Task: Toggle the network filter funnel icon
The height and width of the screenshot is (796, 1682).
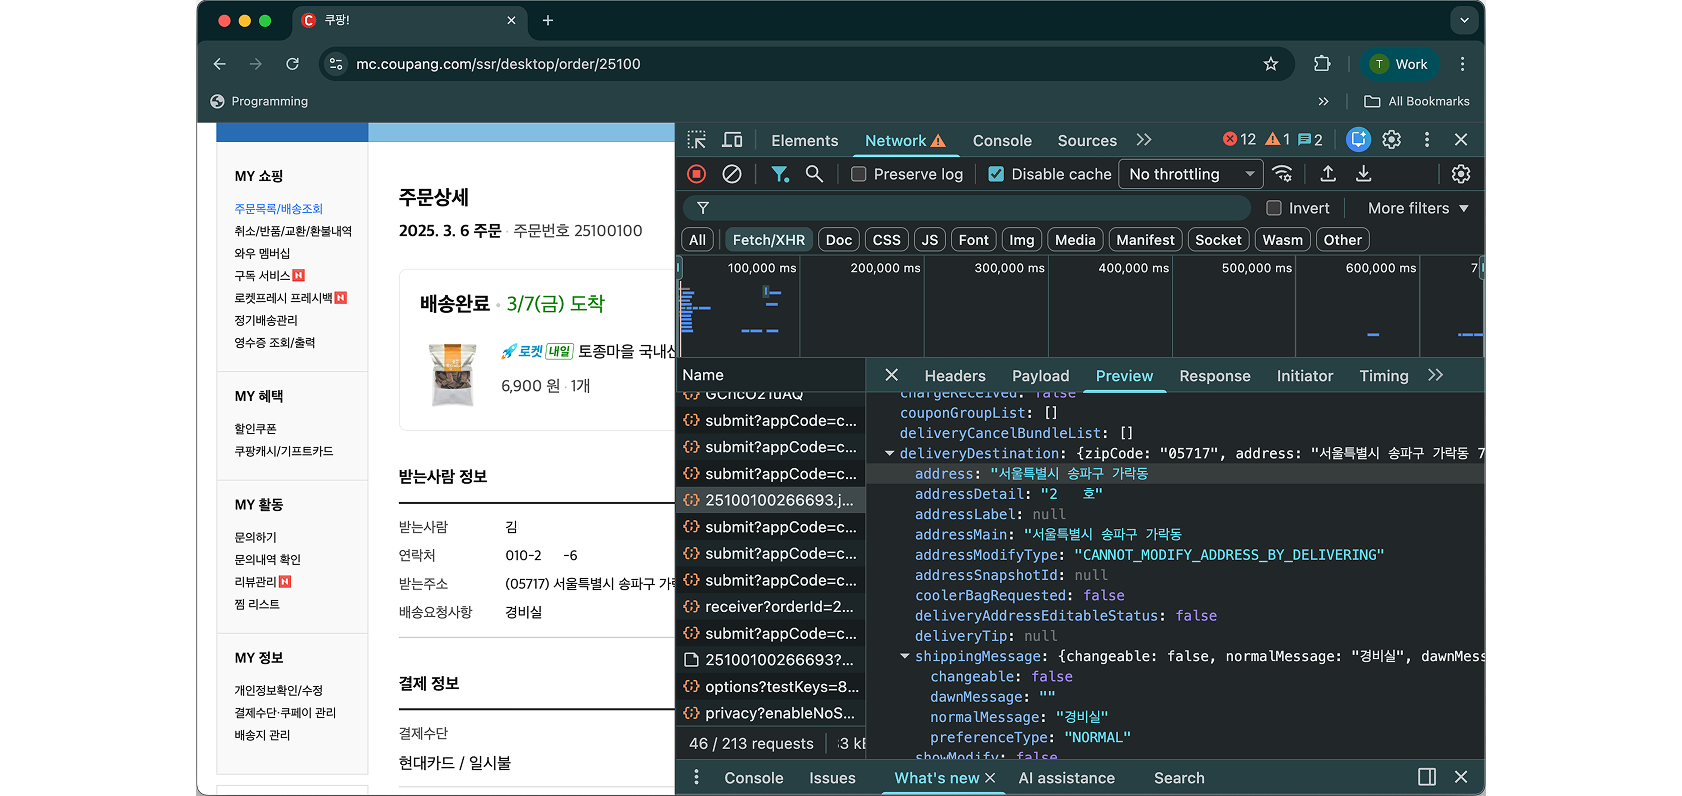Action: pyautogui.click(x=780, y=174)
